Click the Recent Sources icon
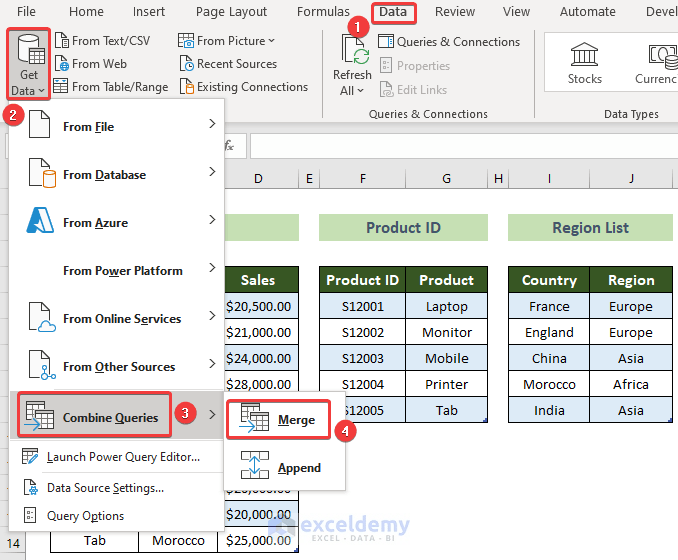Viewport: 678px width, 560px height. [x=187, y=64]
